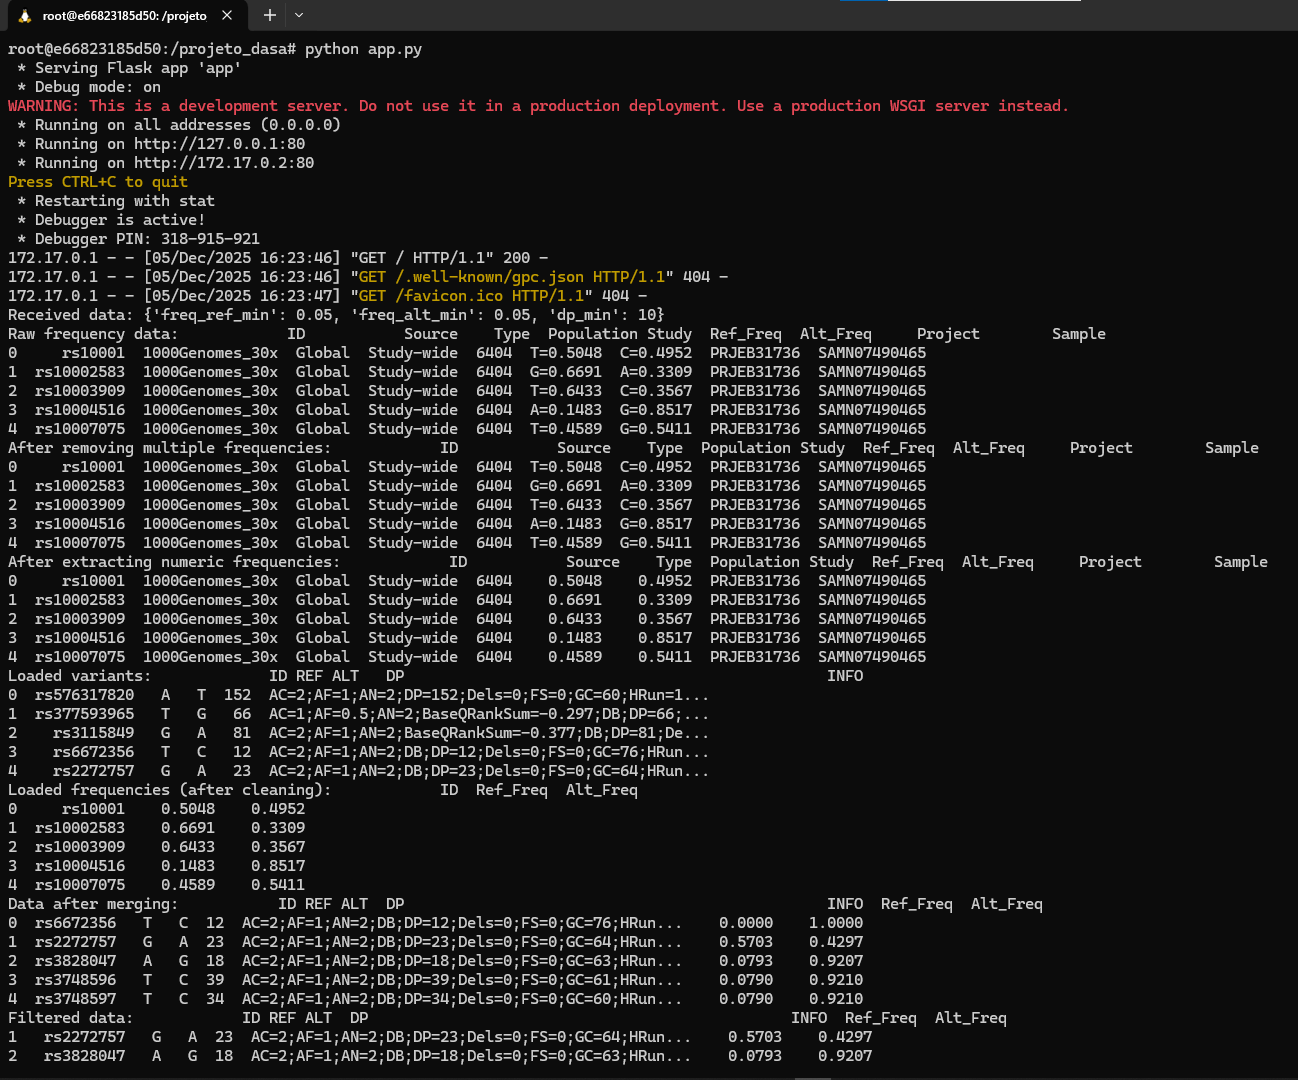The height and width of the screenshot is (1080, 1298).
Task: Click the 'After removing multiple frequencies:' heading
Action: point(169,448)
